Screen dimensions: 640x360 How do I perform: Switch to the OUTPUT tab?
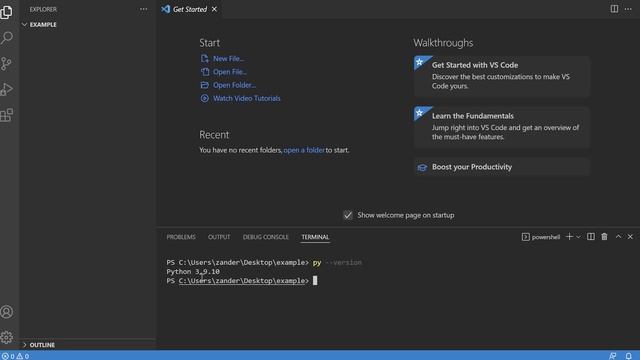tap(219, 237)
